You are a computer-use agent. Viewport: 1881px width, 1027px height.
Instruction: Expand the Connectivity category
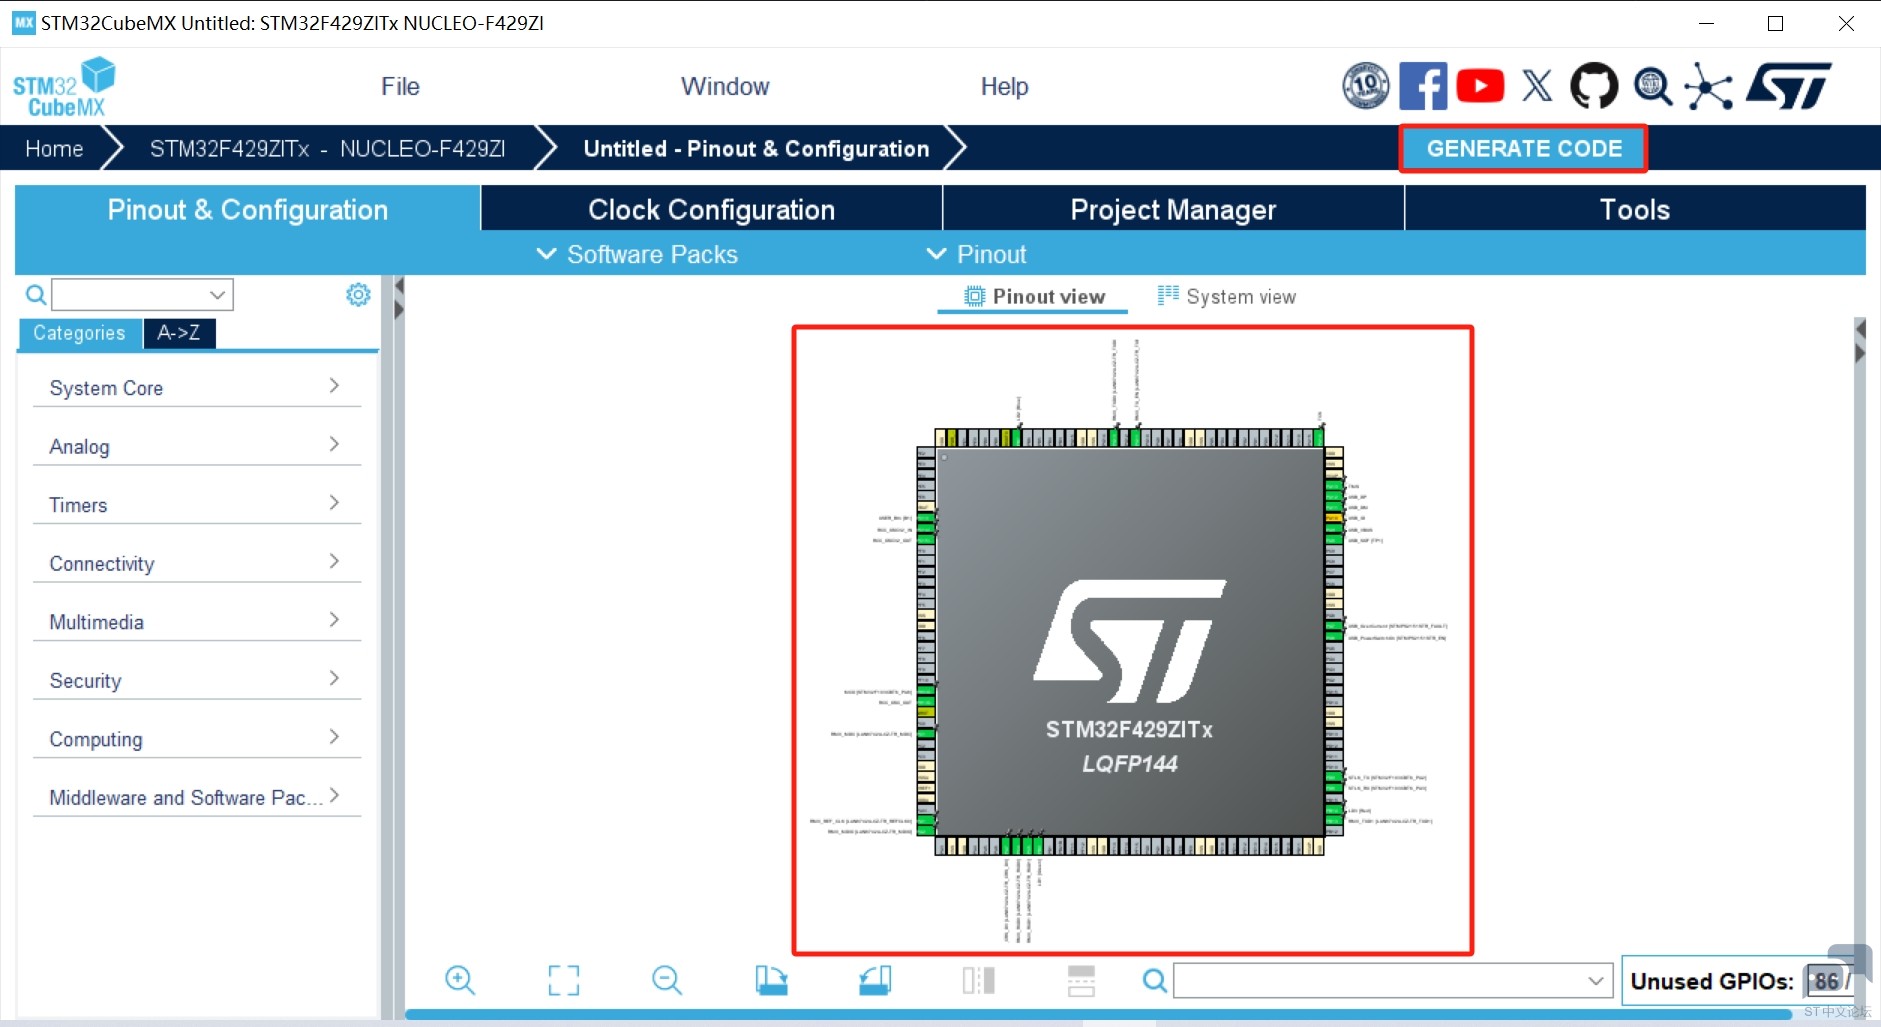196,563
